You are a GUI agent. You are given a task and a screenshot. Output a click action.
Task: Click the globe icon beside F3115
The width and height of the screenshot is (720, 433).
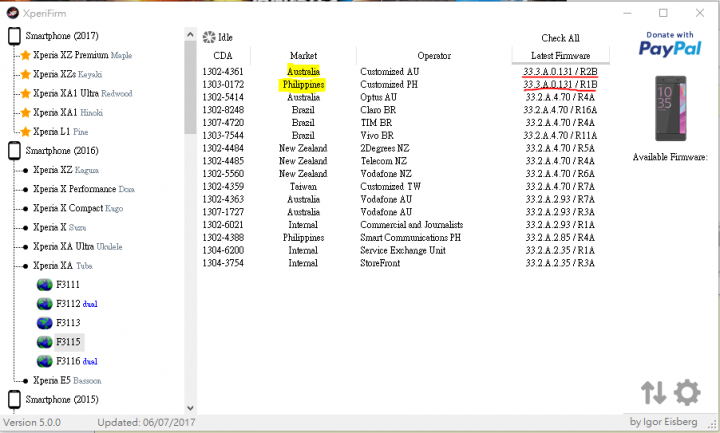point(45,342)
